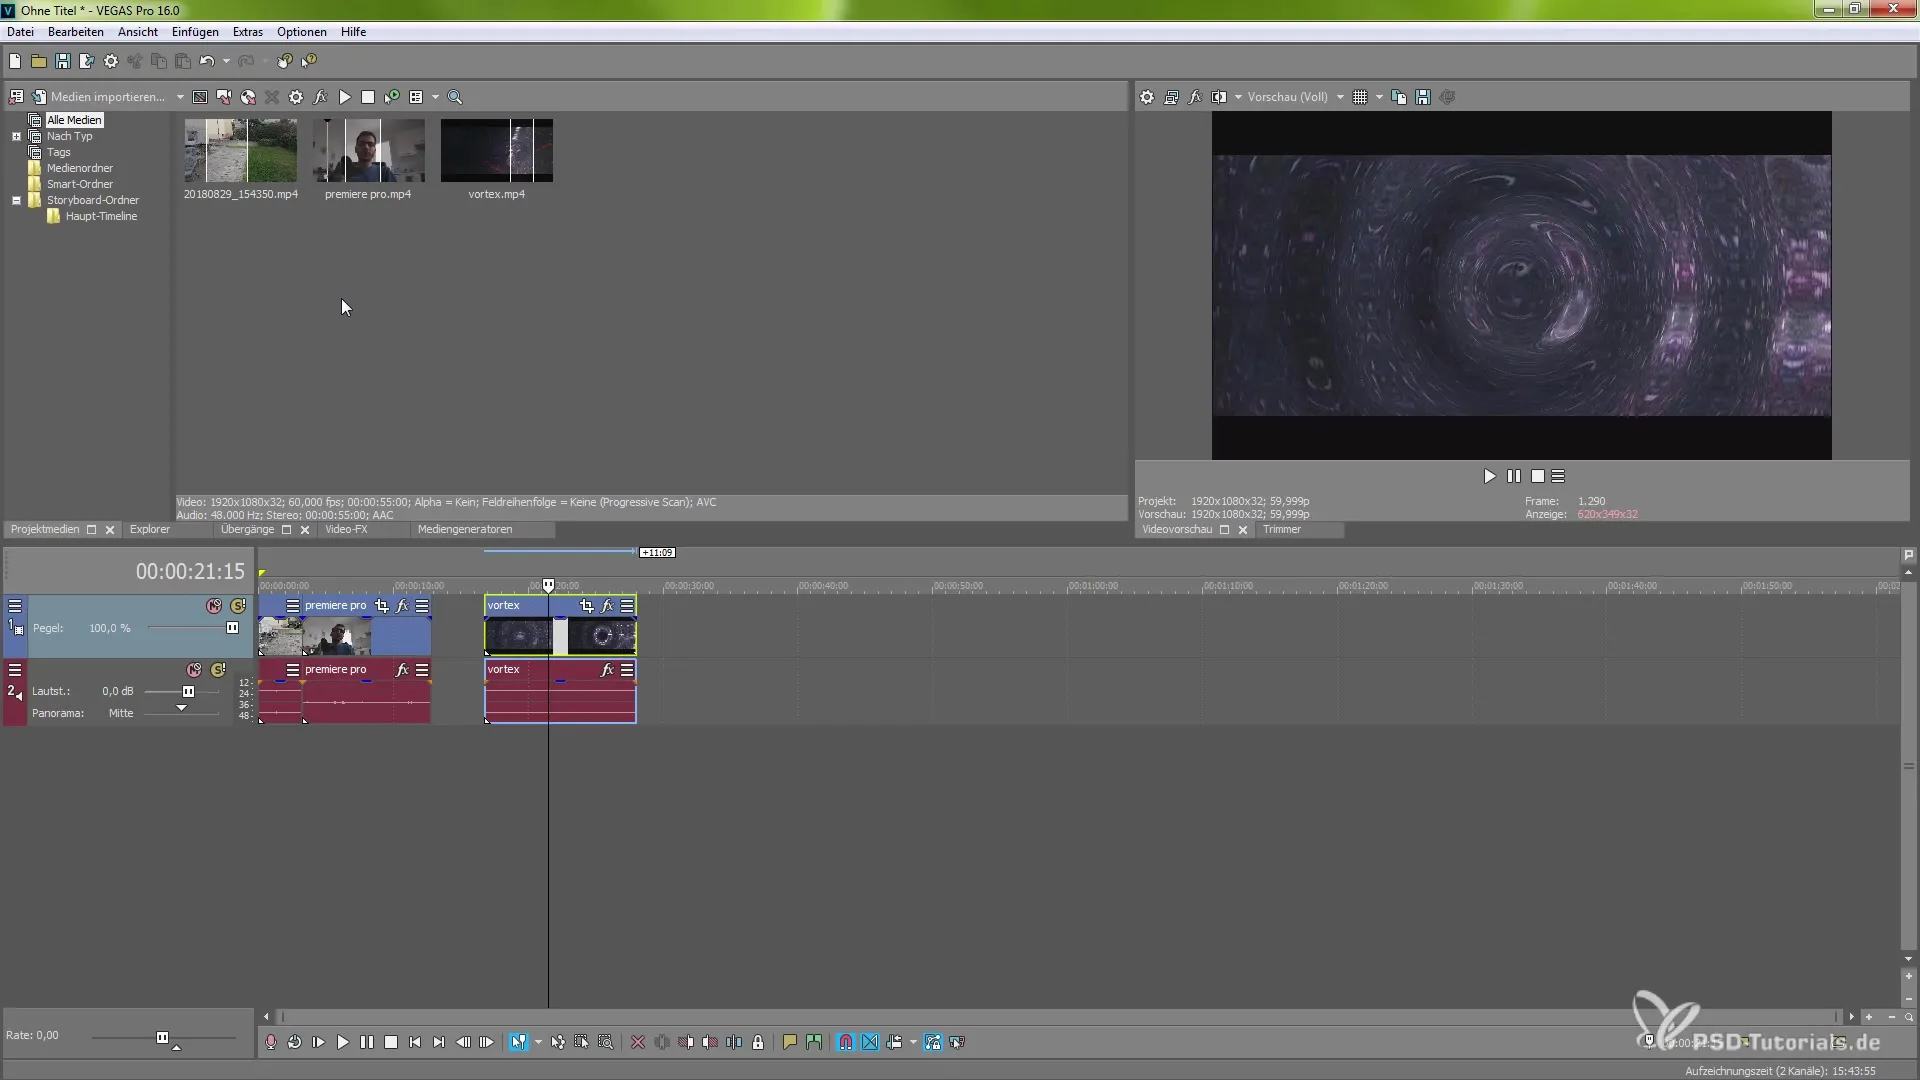Start media preview in Project Media toolbar
This screenshot has height=1080, width=1920.
(345, 97)
